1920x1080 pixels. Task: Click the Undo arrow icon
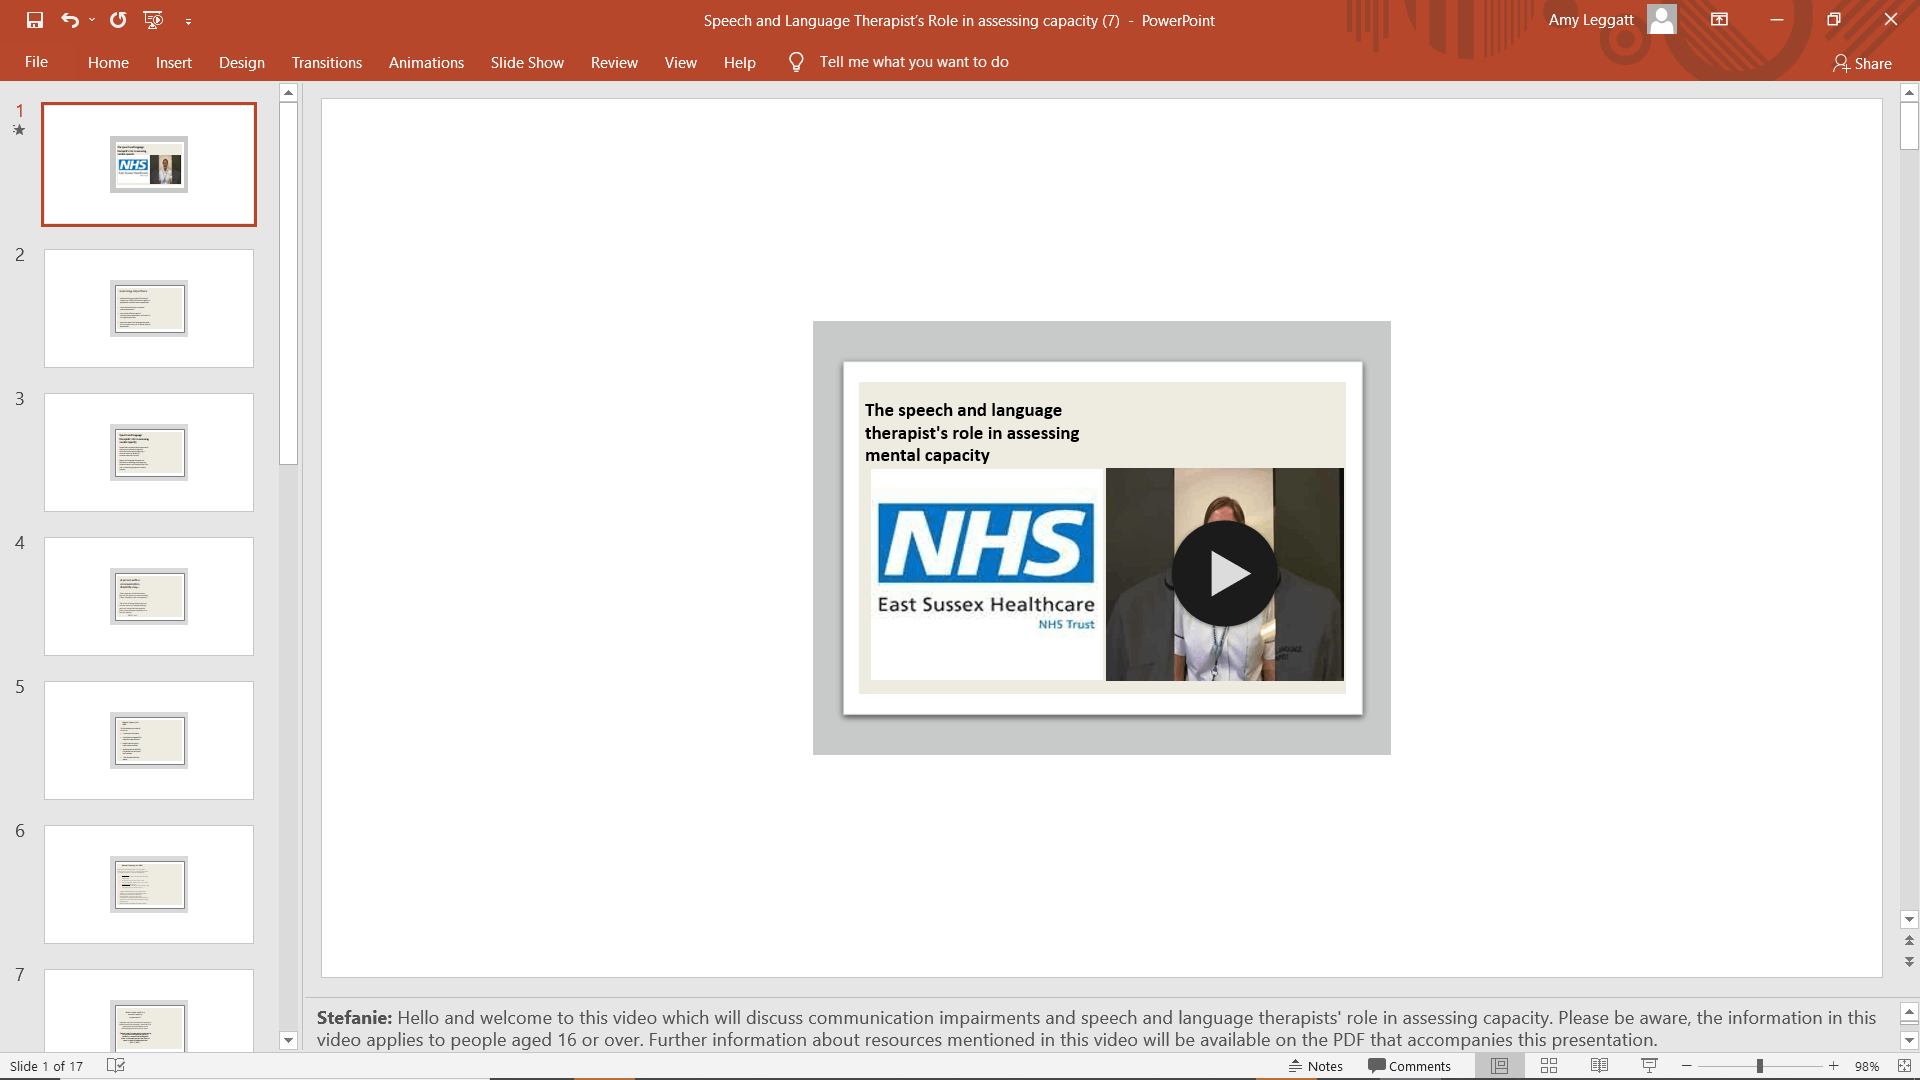click(69, 20)
